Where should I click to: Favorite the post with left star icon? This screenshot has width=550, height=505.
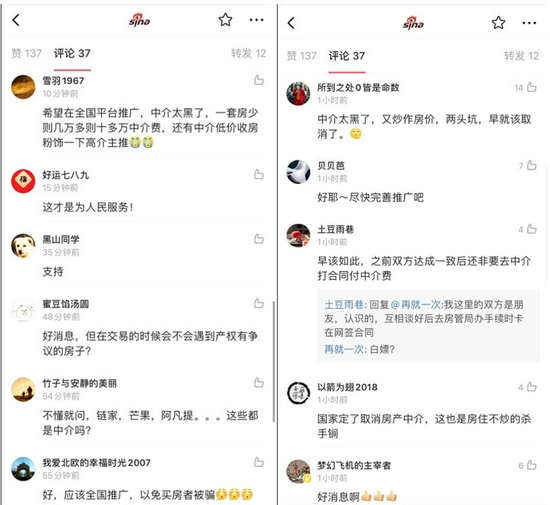[x=225, y=20]
